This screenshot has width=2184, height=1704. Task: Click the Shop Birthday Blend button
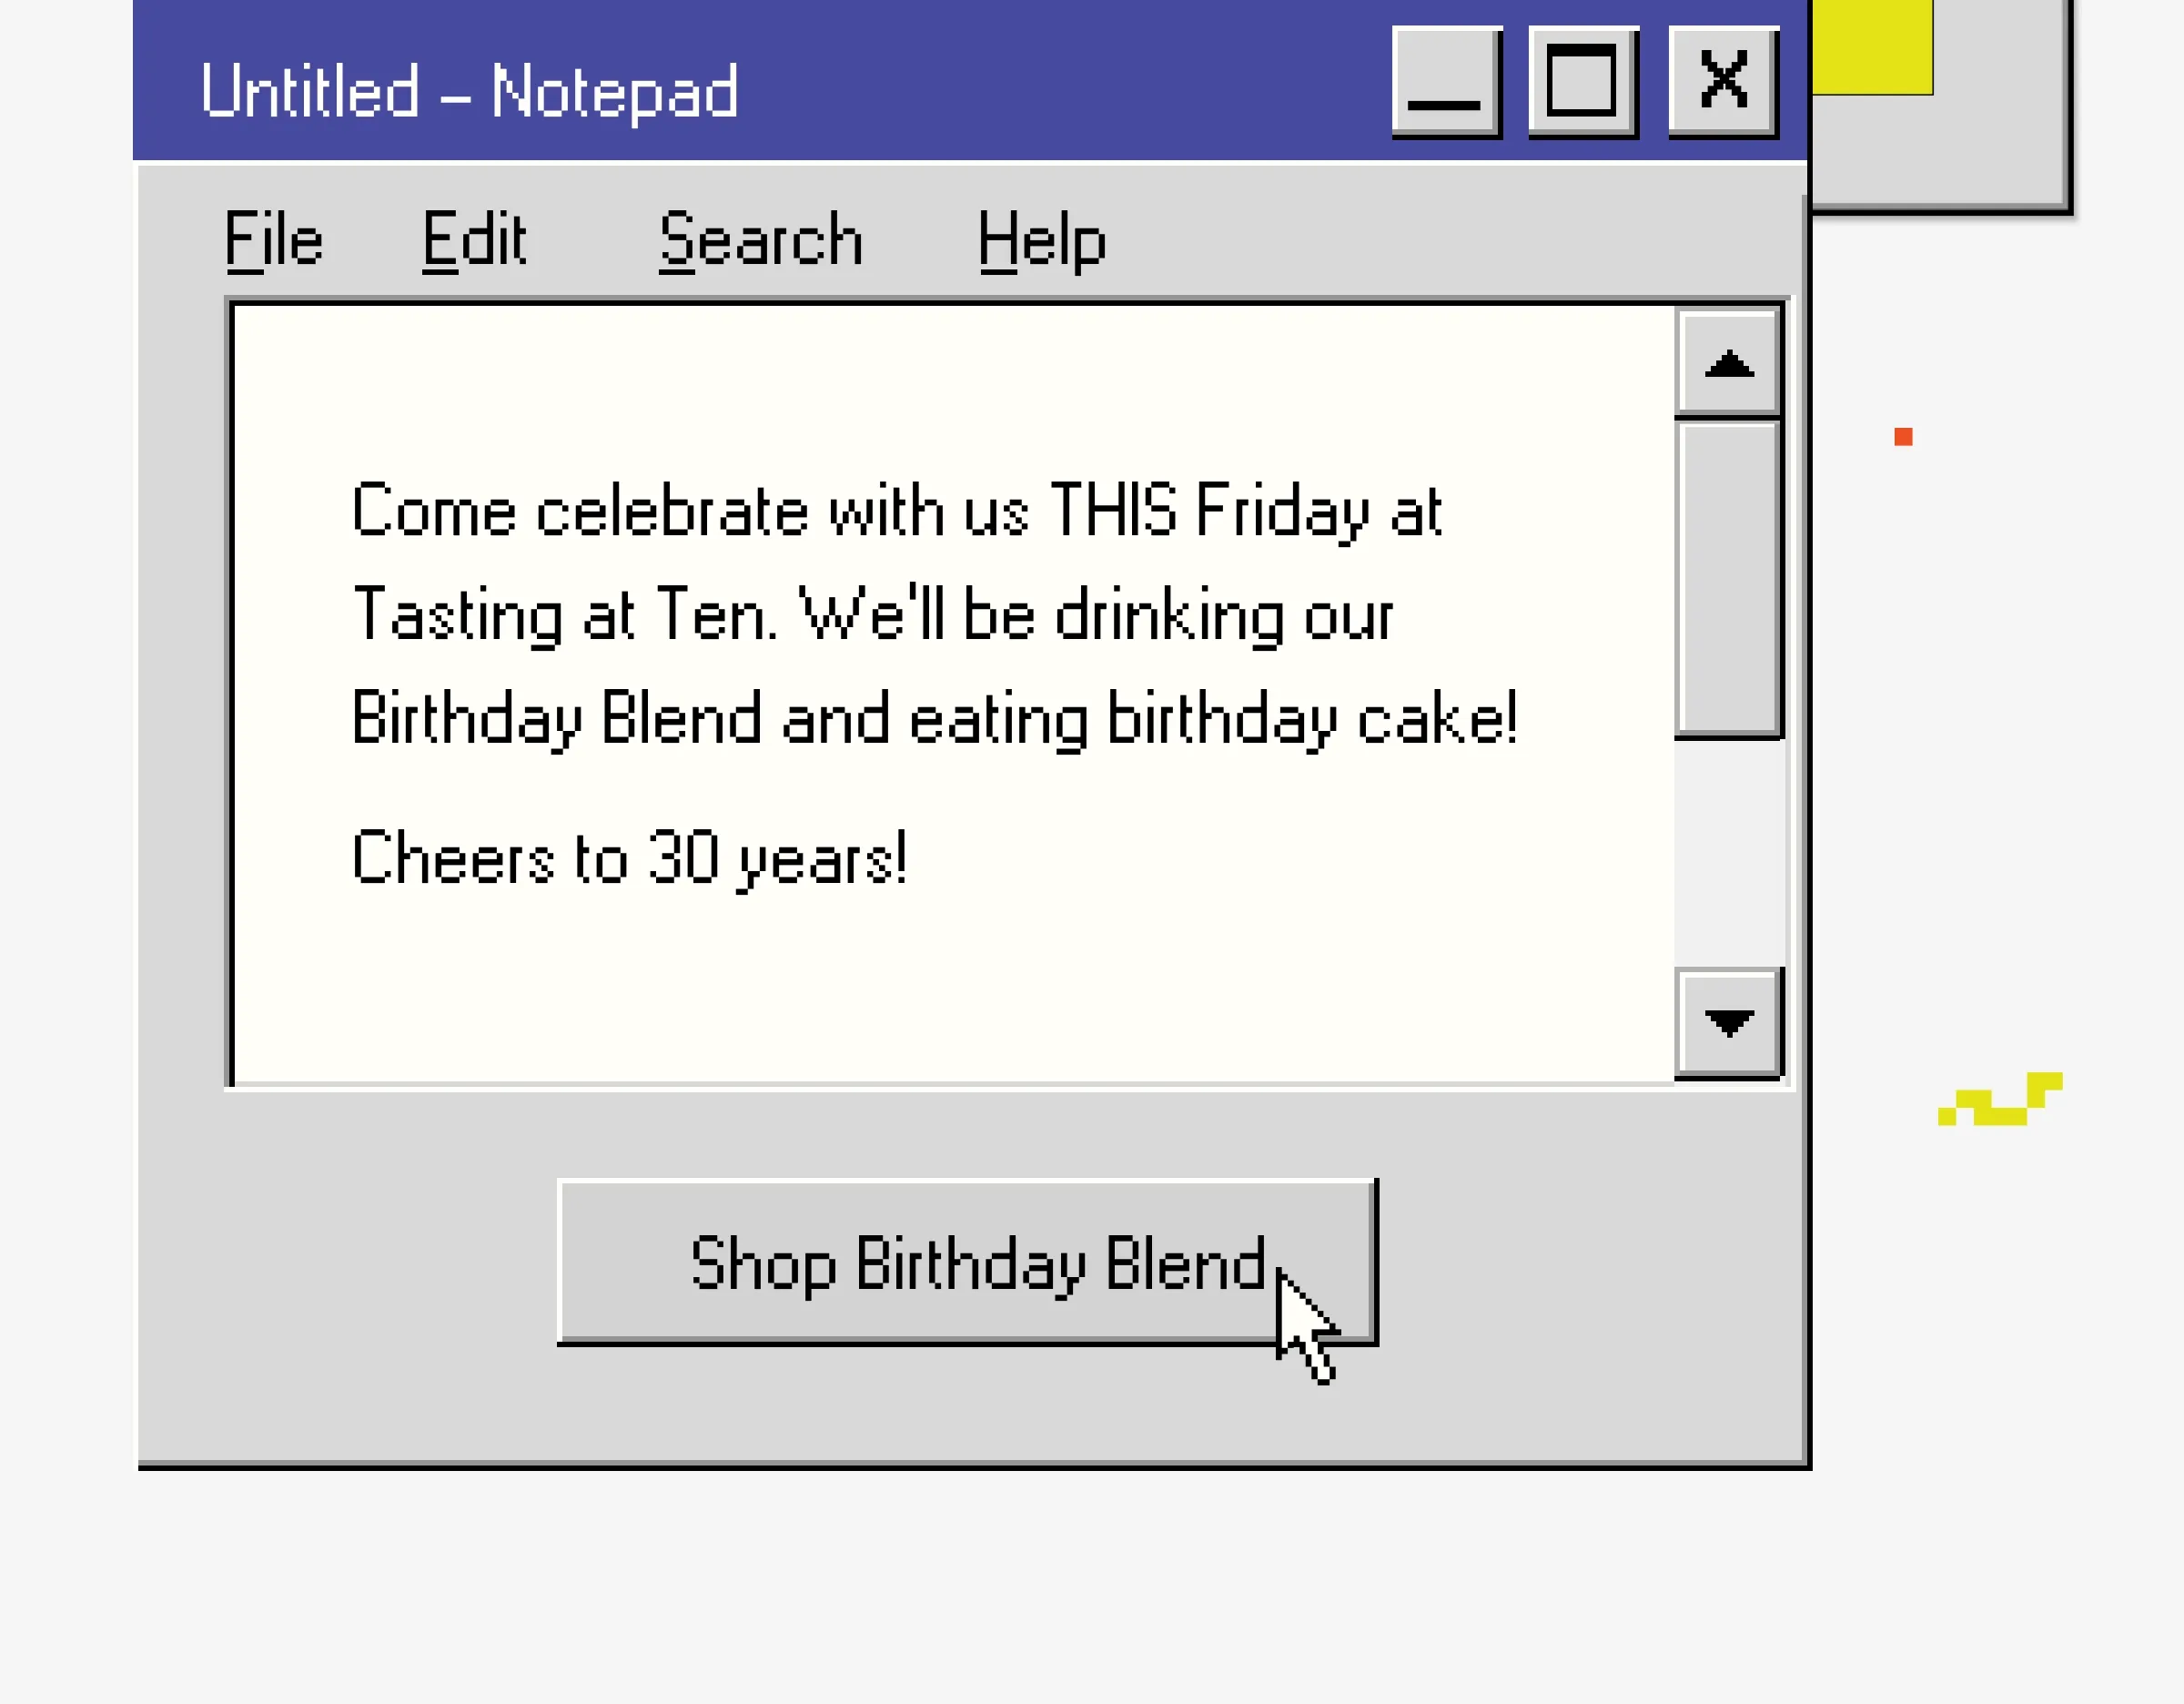(x=968, y=1262)
